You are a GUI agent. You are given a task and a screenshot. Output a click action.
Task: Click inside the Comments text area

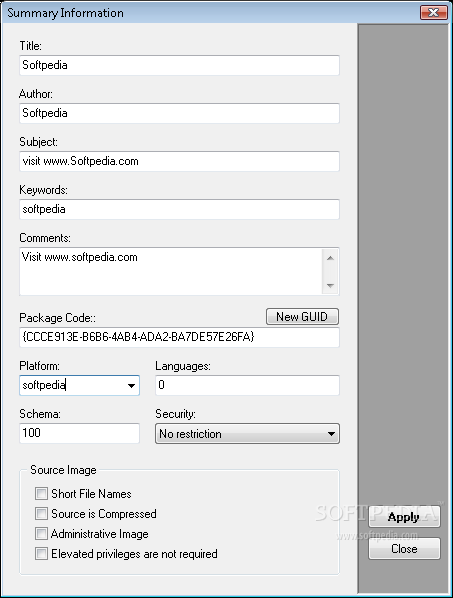(170, 271)
